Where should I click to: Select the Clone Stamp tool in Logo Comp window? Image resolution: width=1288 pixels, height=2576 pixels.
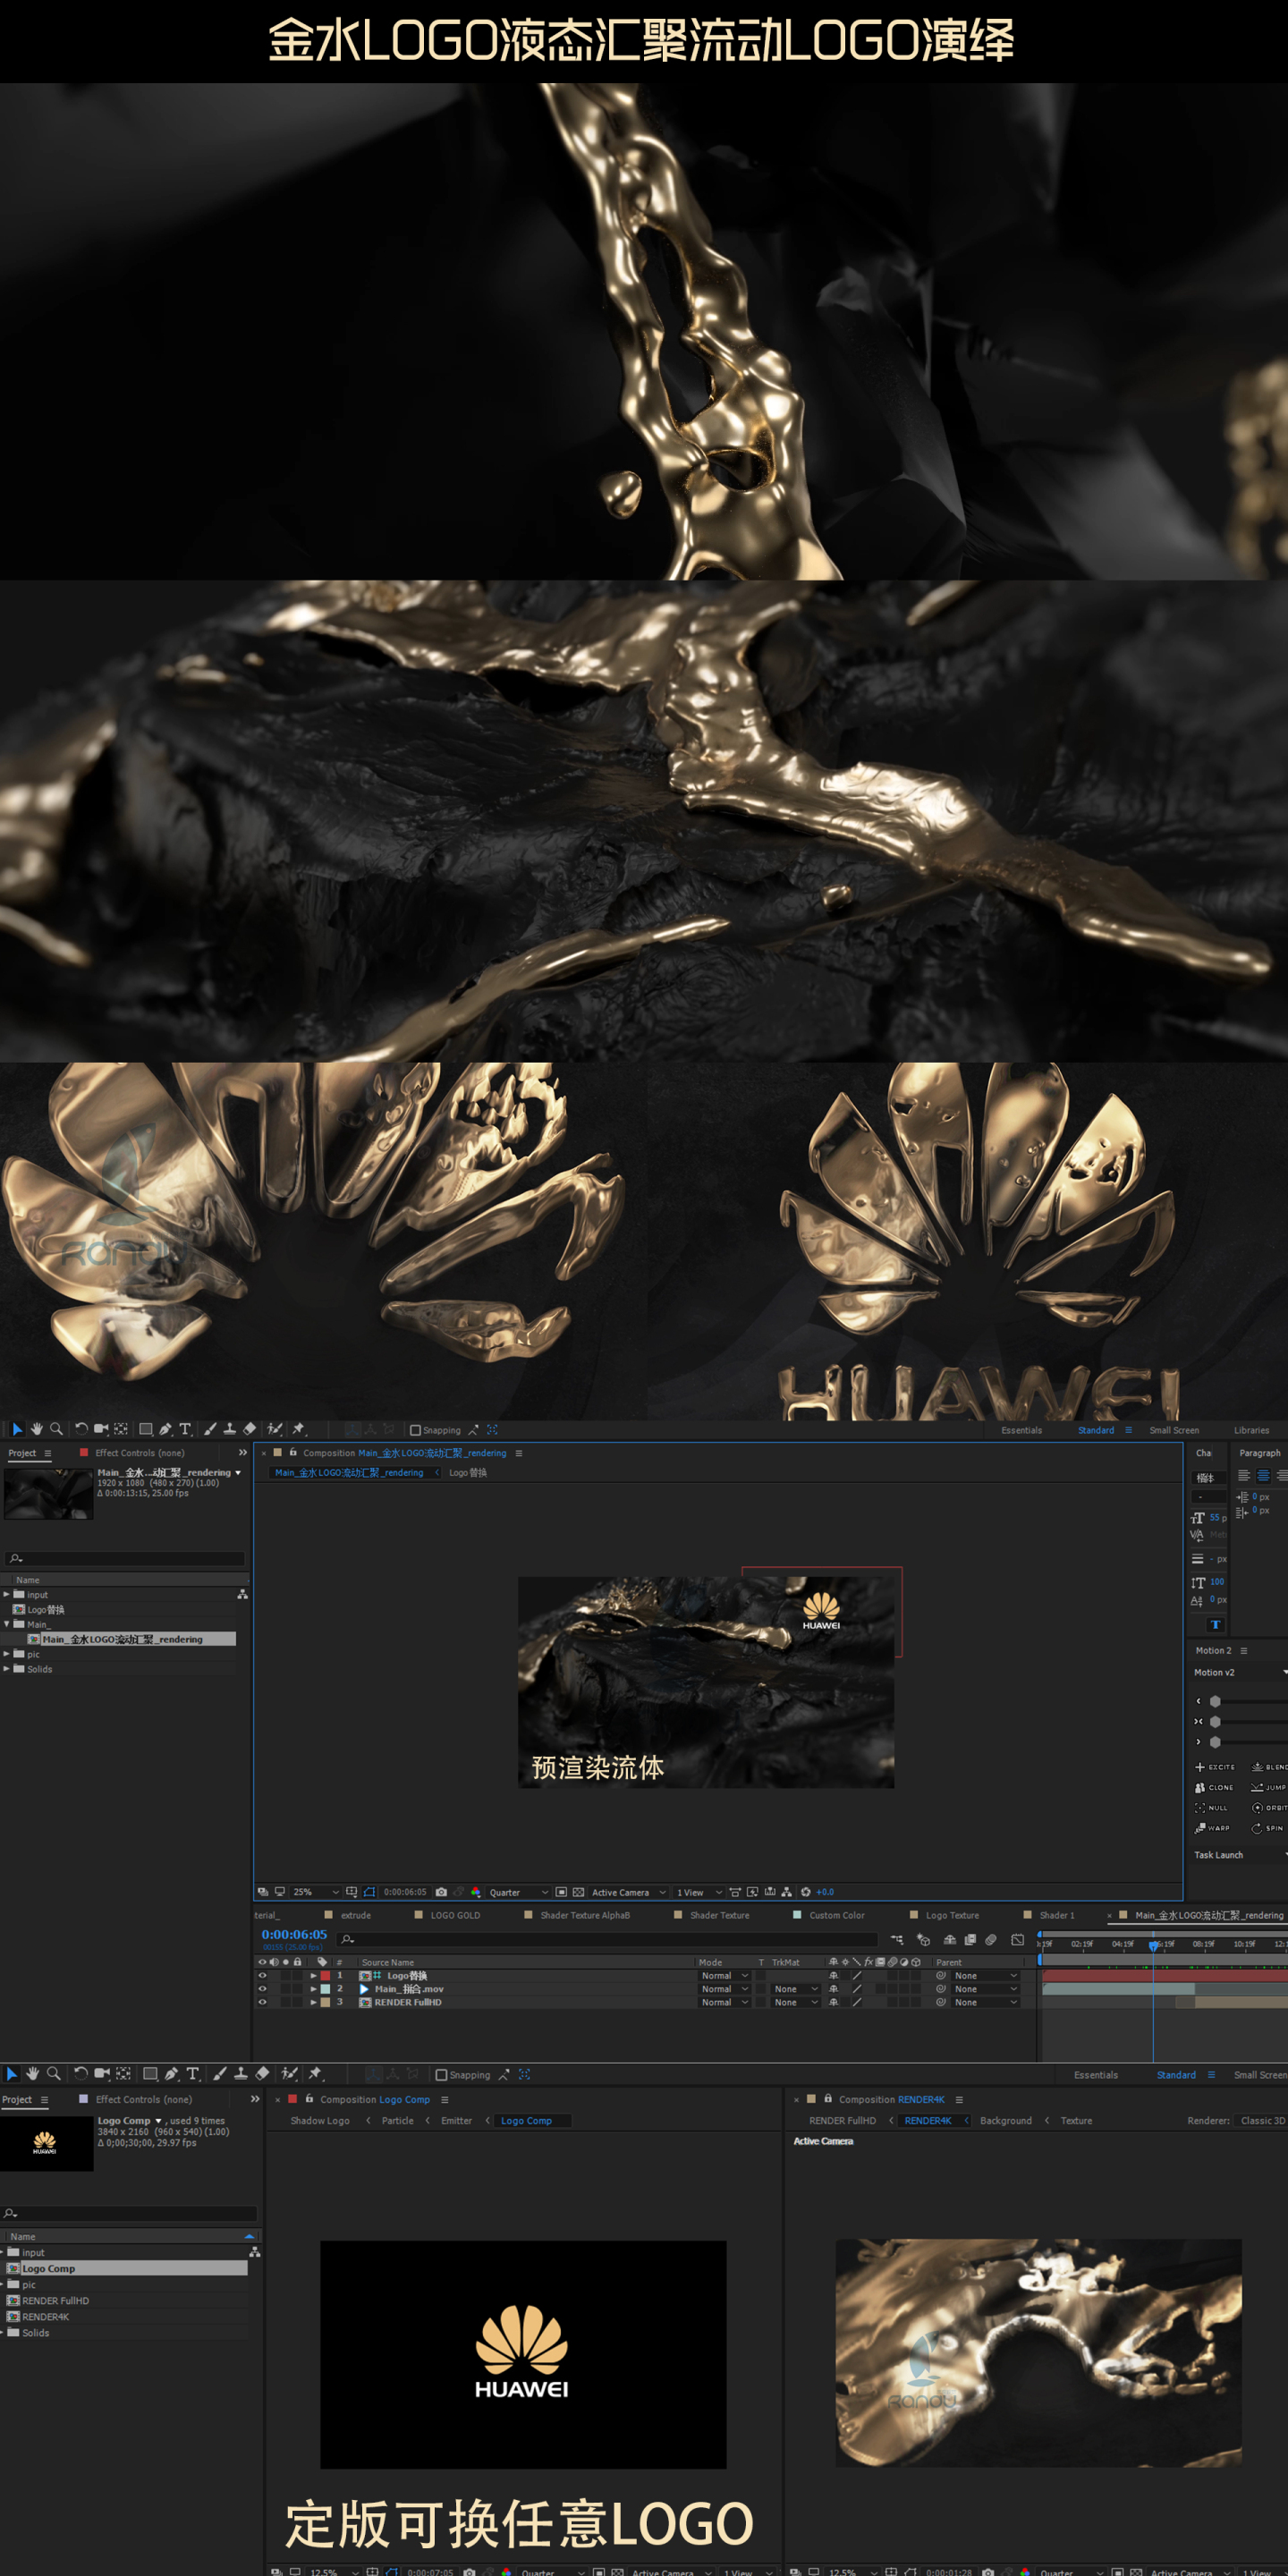click(x=241, y=2074)
